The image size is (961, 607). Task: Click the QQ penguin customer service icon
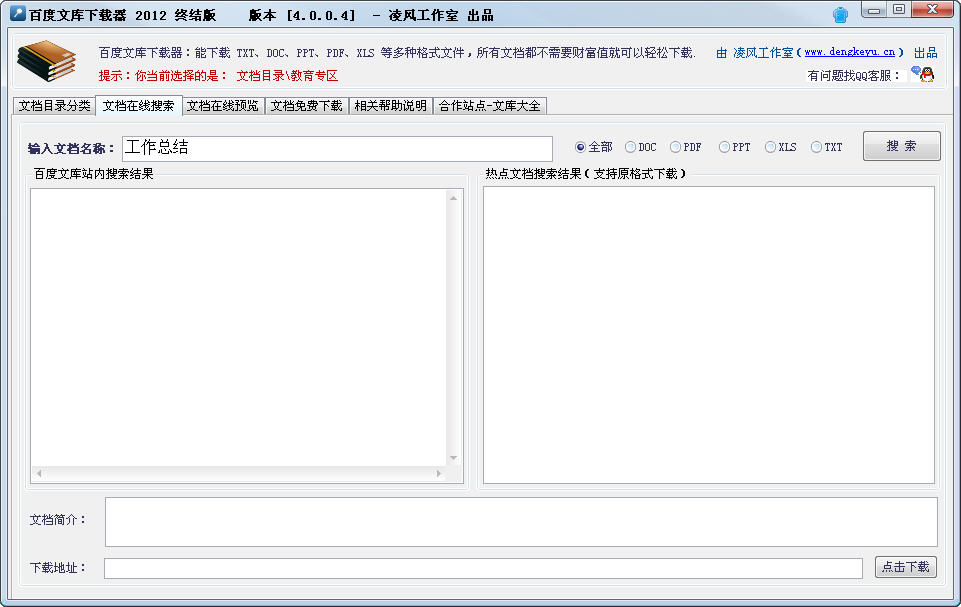(x=922, y=75)
